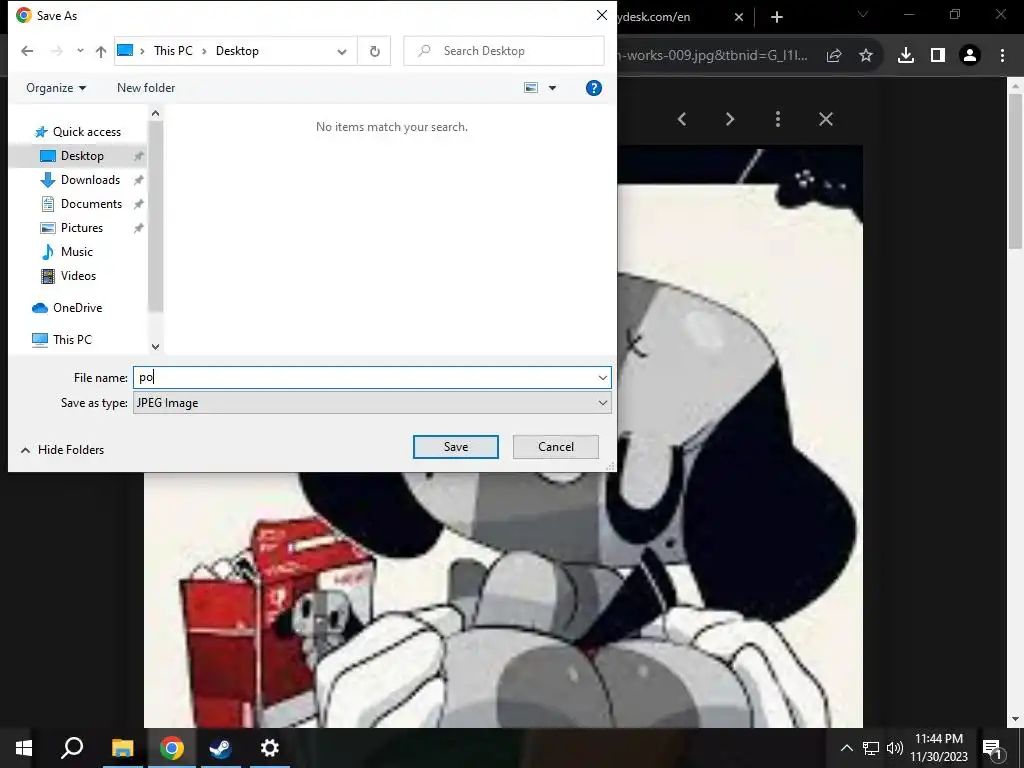Close the image preview panel
The width and height of the screenshot is (1024, 768).
826,119
